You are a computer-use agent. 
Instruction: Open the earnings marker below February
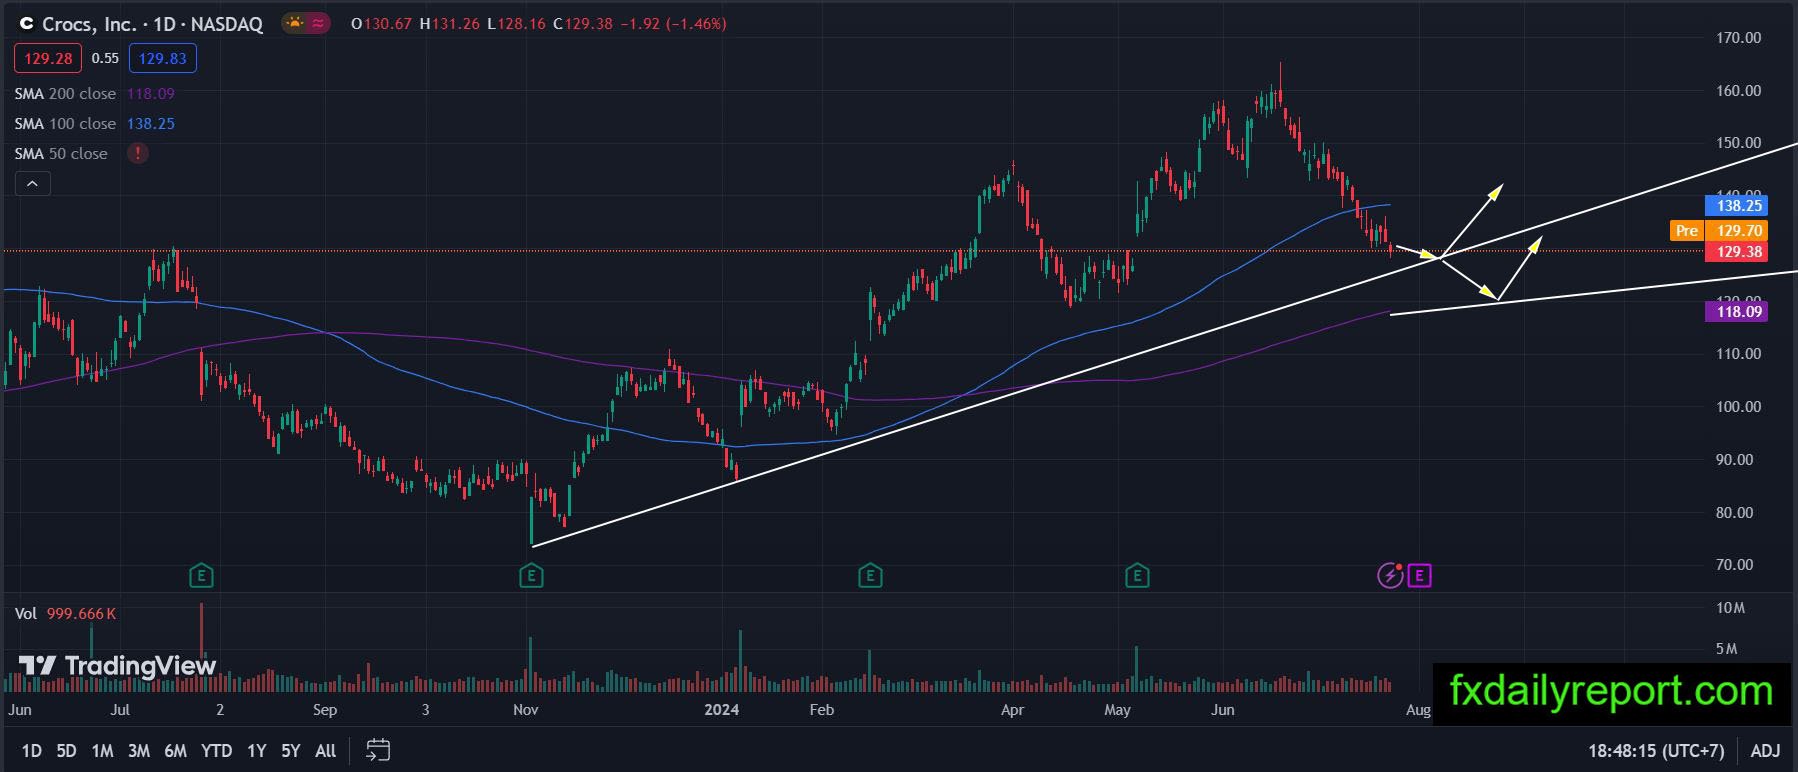click(x=870, y=576)
